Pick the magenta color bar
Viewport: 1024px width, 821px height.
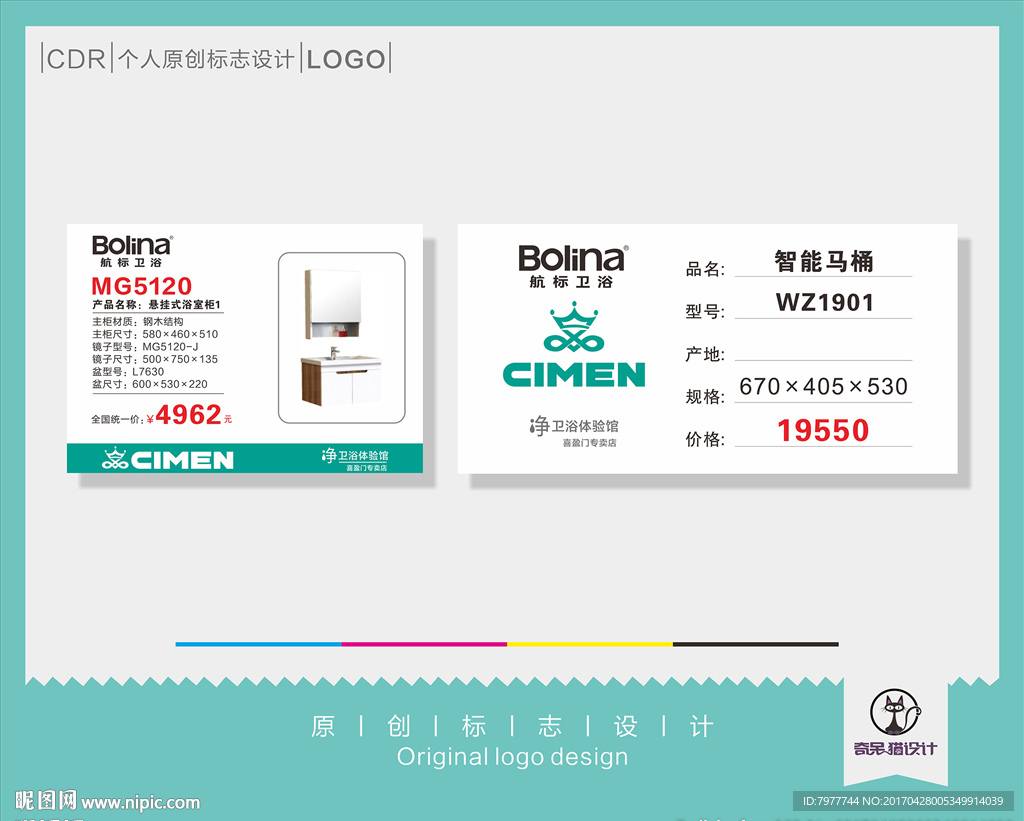[x=424, y=644]
